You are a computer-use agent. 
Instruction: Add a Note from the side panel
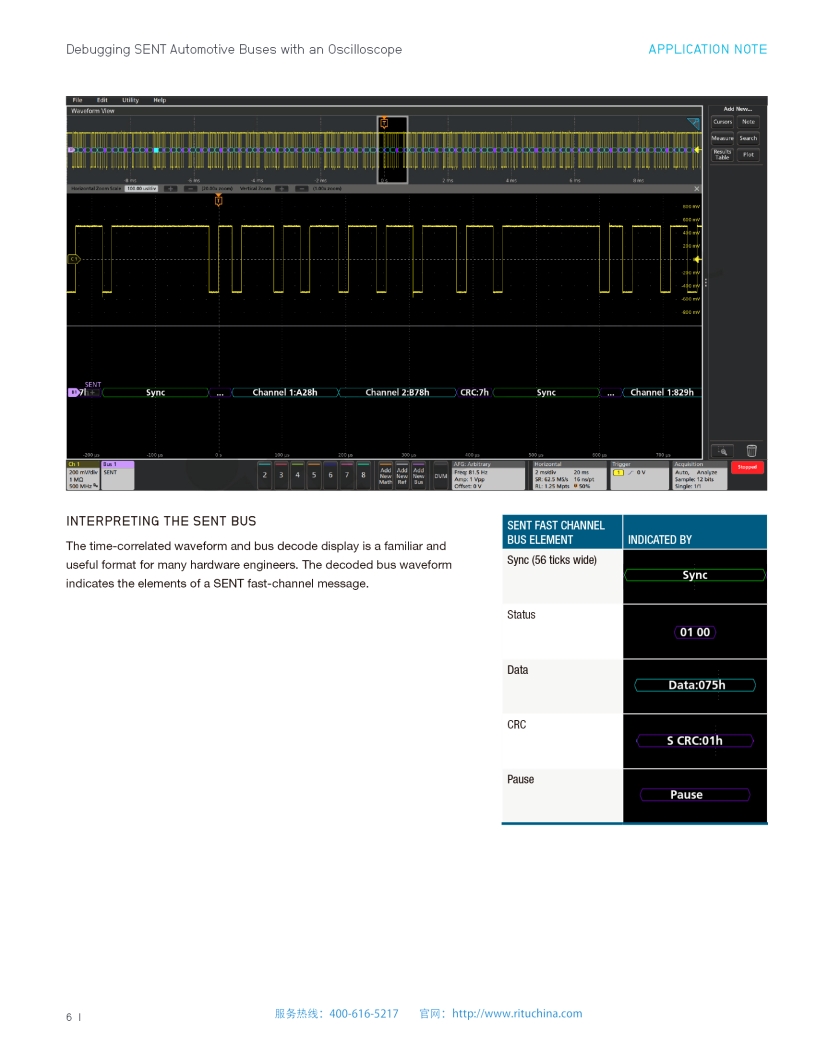tap(748, 122)
